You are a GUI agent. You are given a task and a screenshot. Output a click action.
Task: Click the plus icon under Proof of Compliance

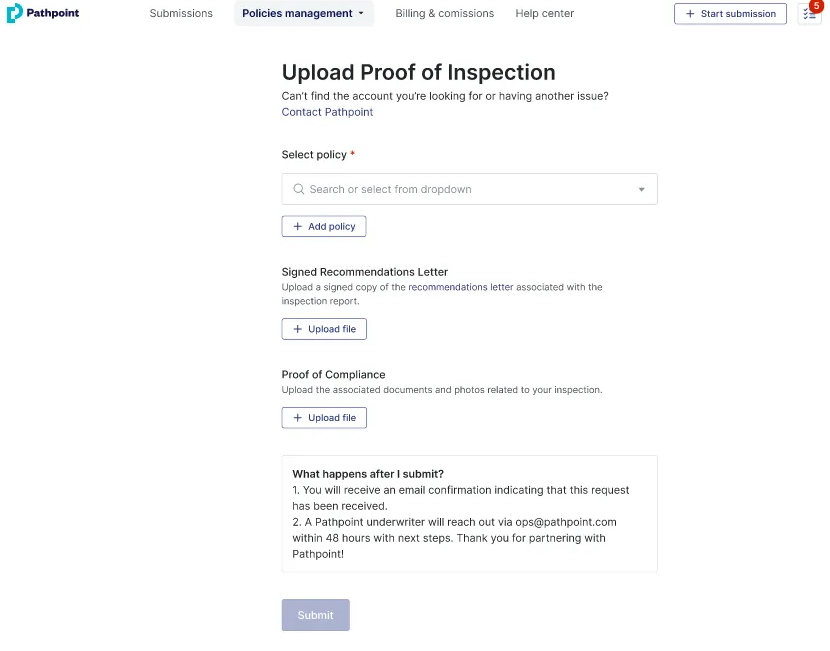click(298, 418)
